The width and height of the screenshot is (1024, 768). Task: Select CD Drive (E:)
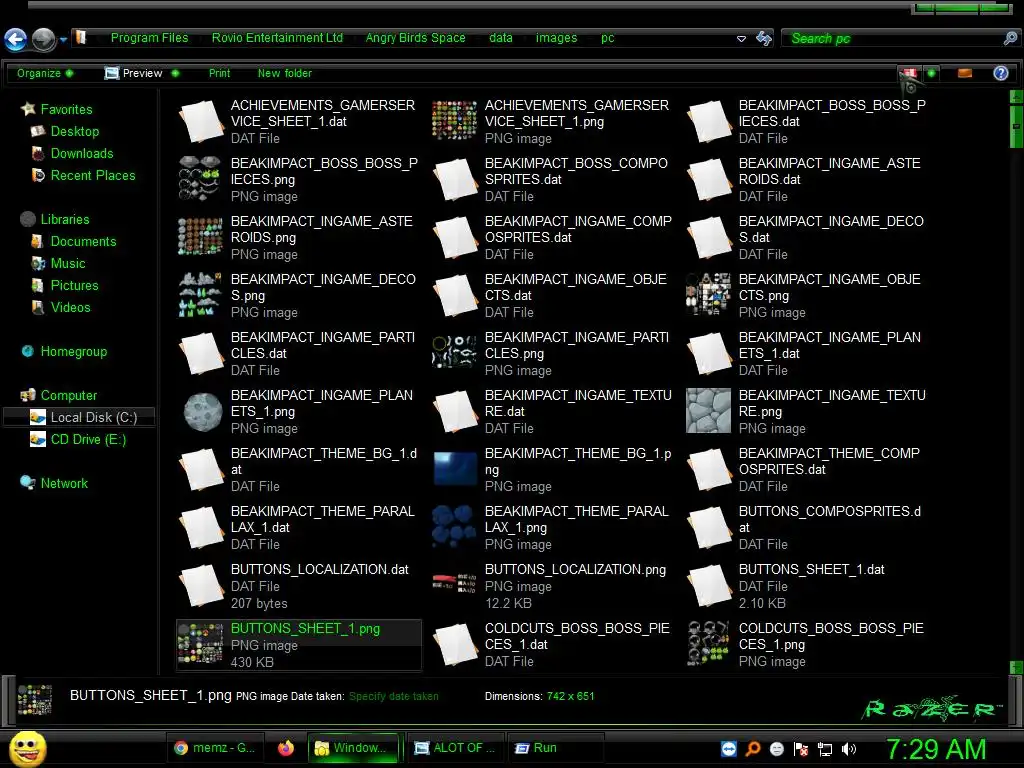click(88, 440)
